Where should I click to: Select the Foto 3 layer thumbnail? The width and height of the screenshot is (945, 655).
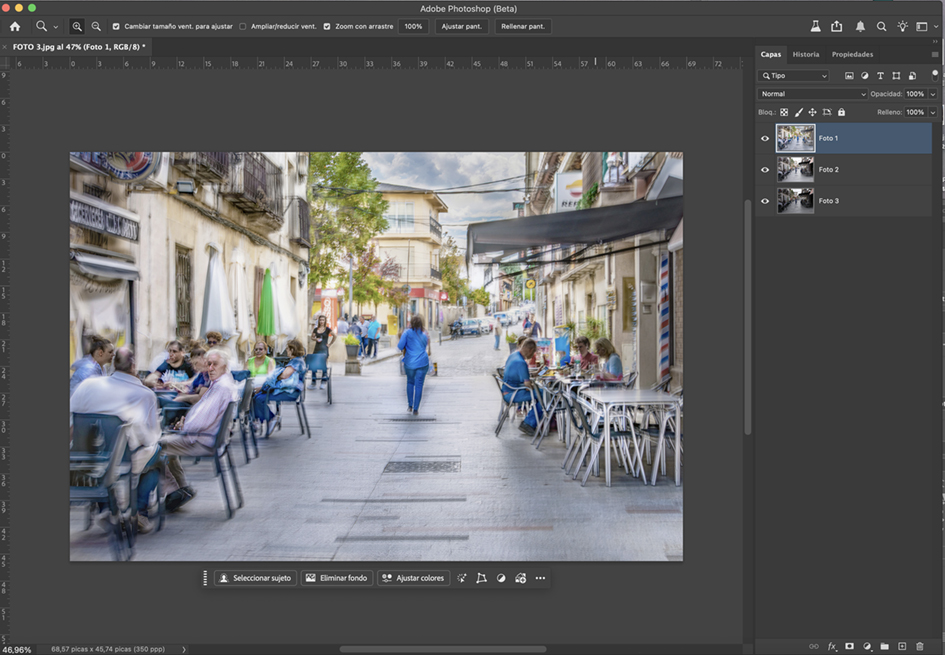point(796,201)
